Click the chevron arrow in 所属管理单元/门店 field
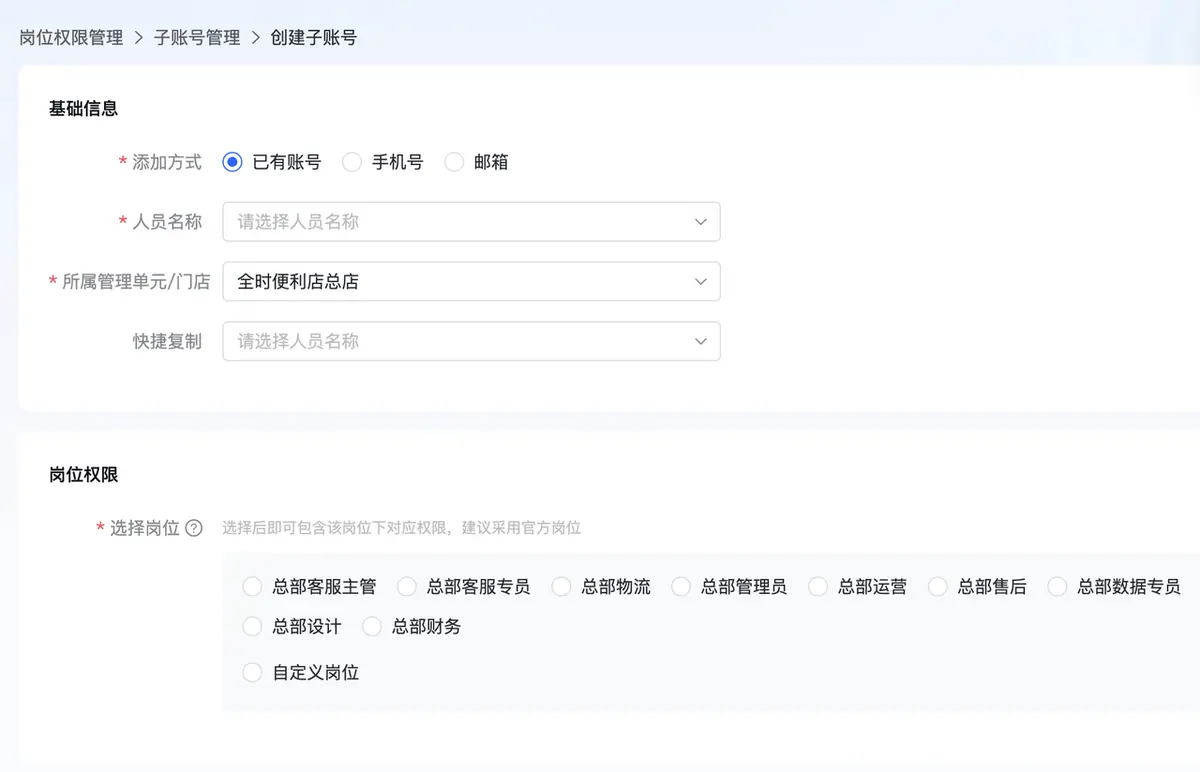The image size is (1200, 772). (701, 282)
